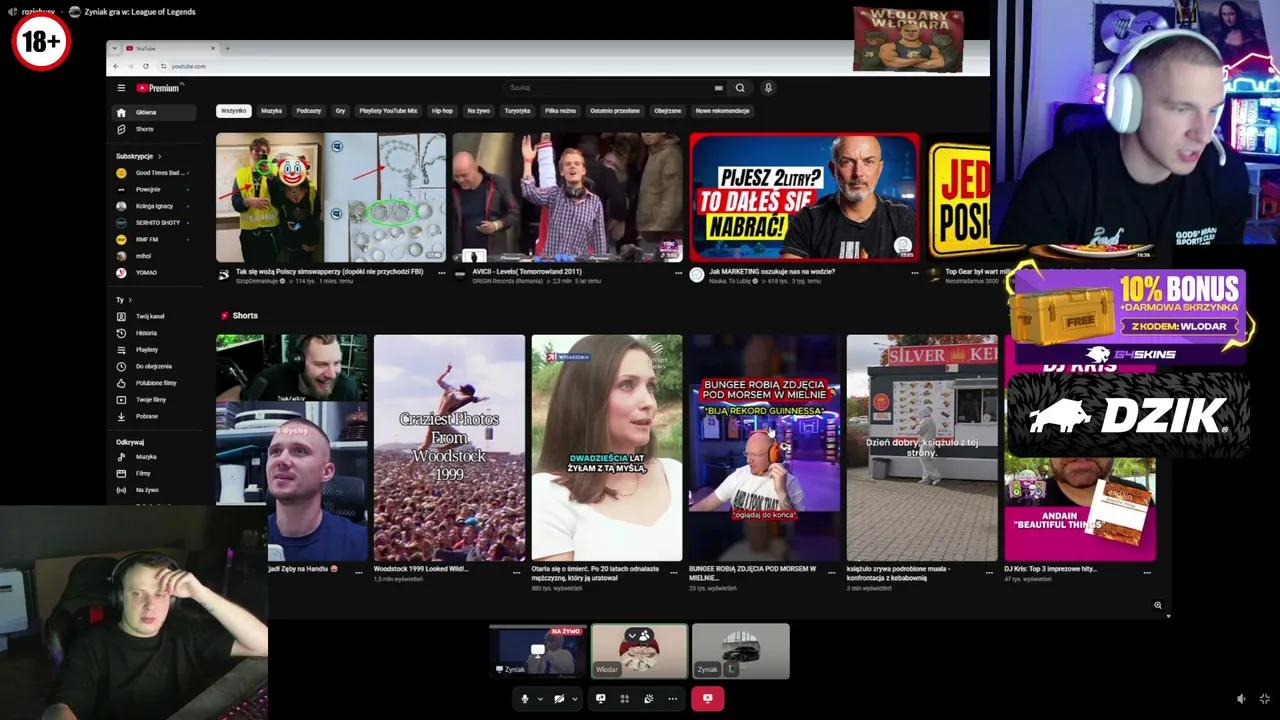Open more options ellipsis in call controls
The height and width of the screenshot is (720, 1280).
(672, 699)
